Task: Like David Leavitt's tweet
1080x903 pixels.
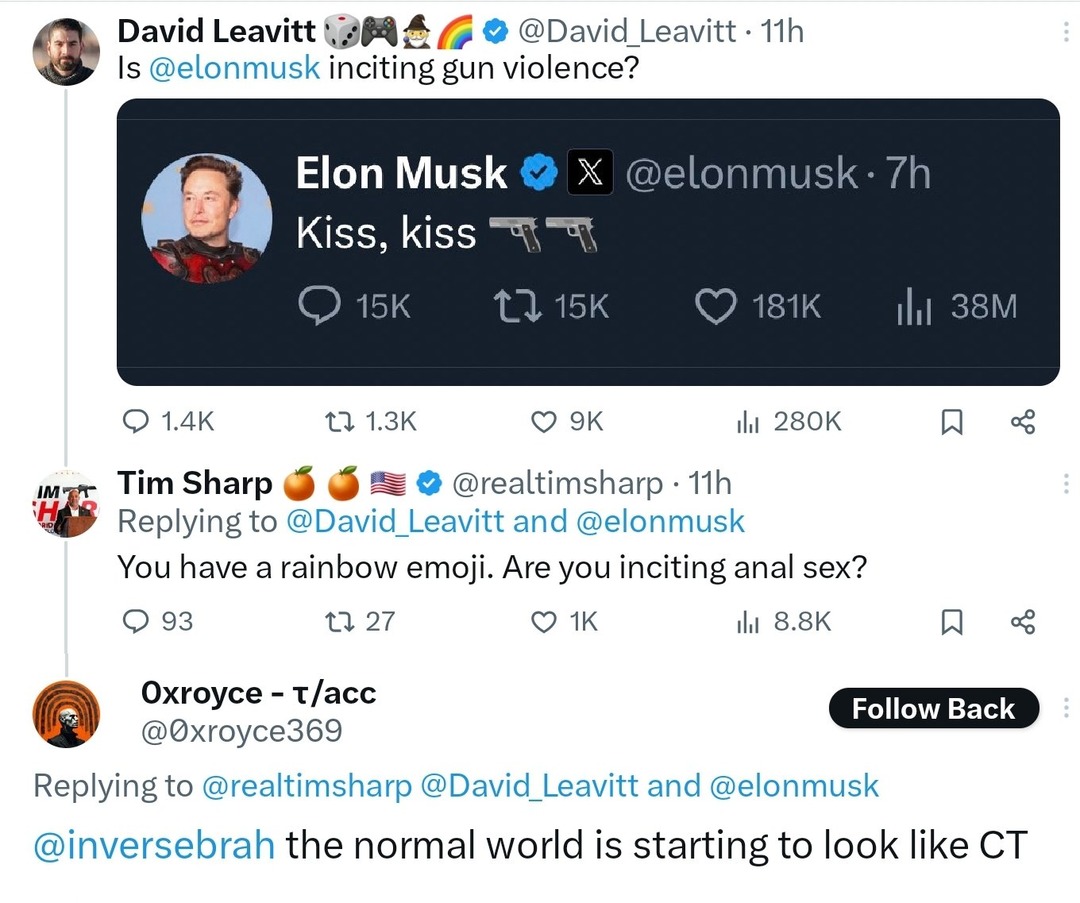Action: tap(567, 421)
